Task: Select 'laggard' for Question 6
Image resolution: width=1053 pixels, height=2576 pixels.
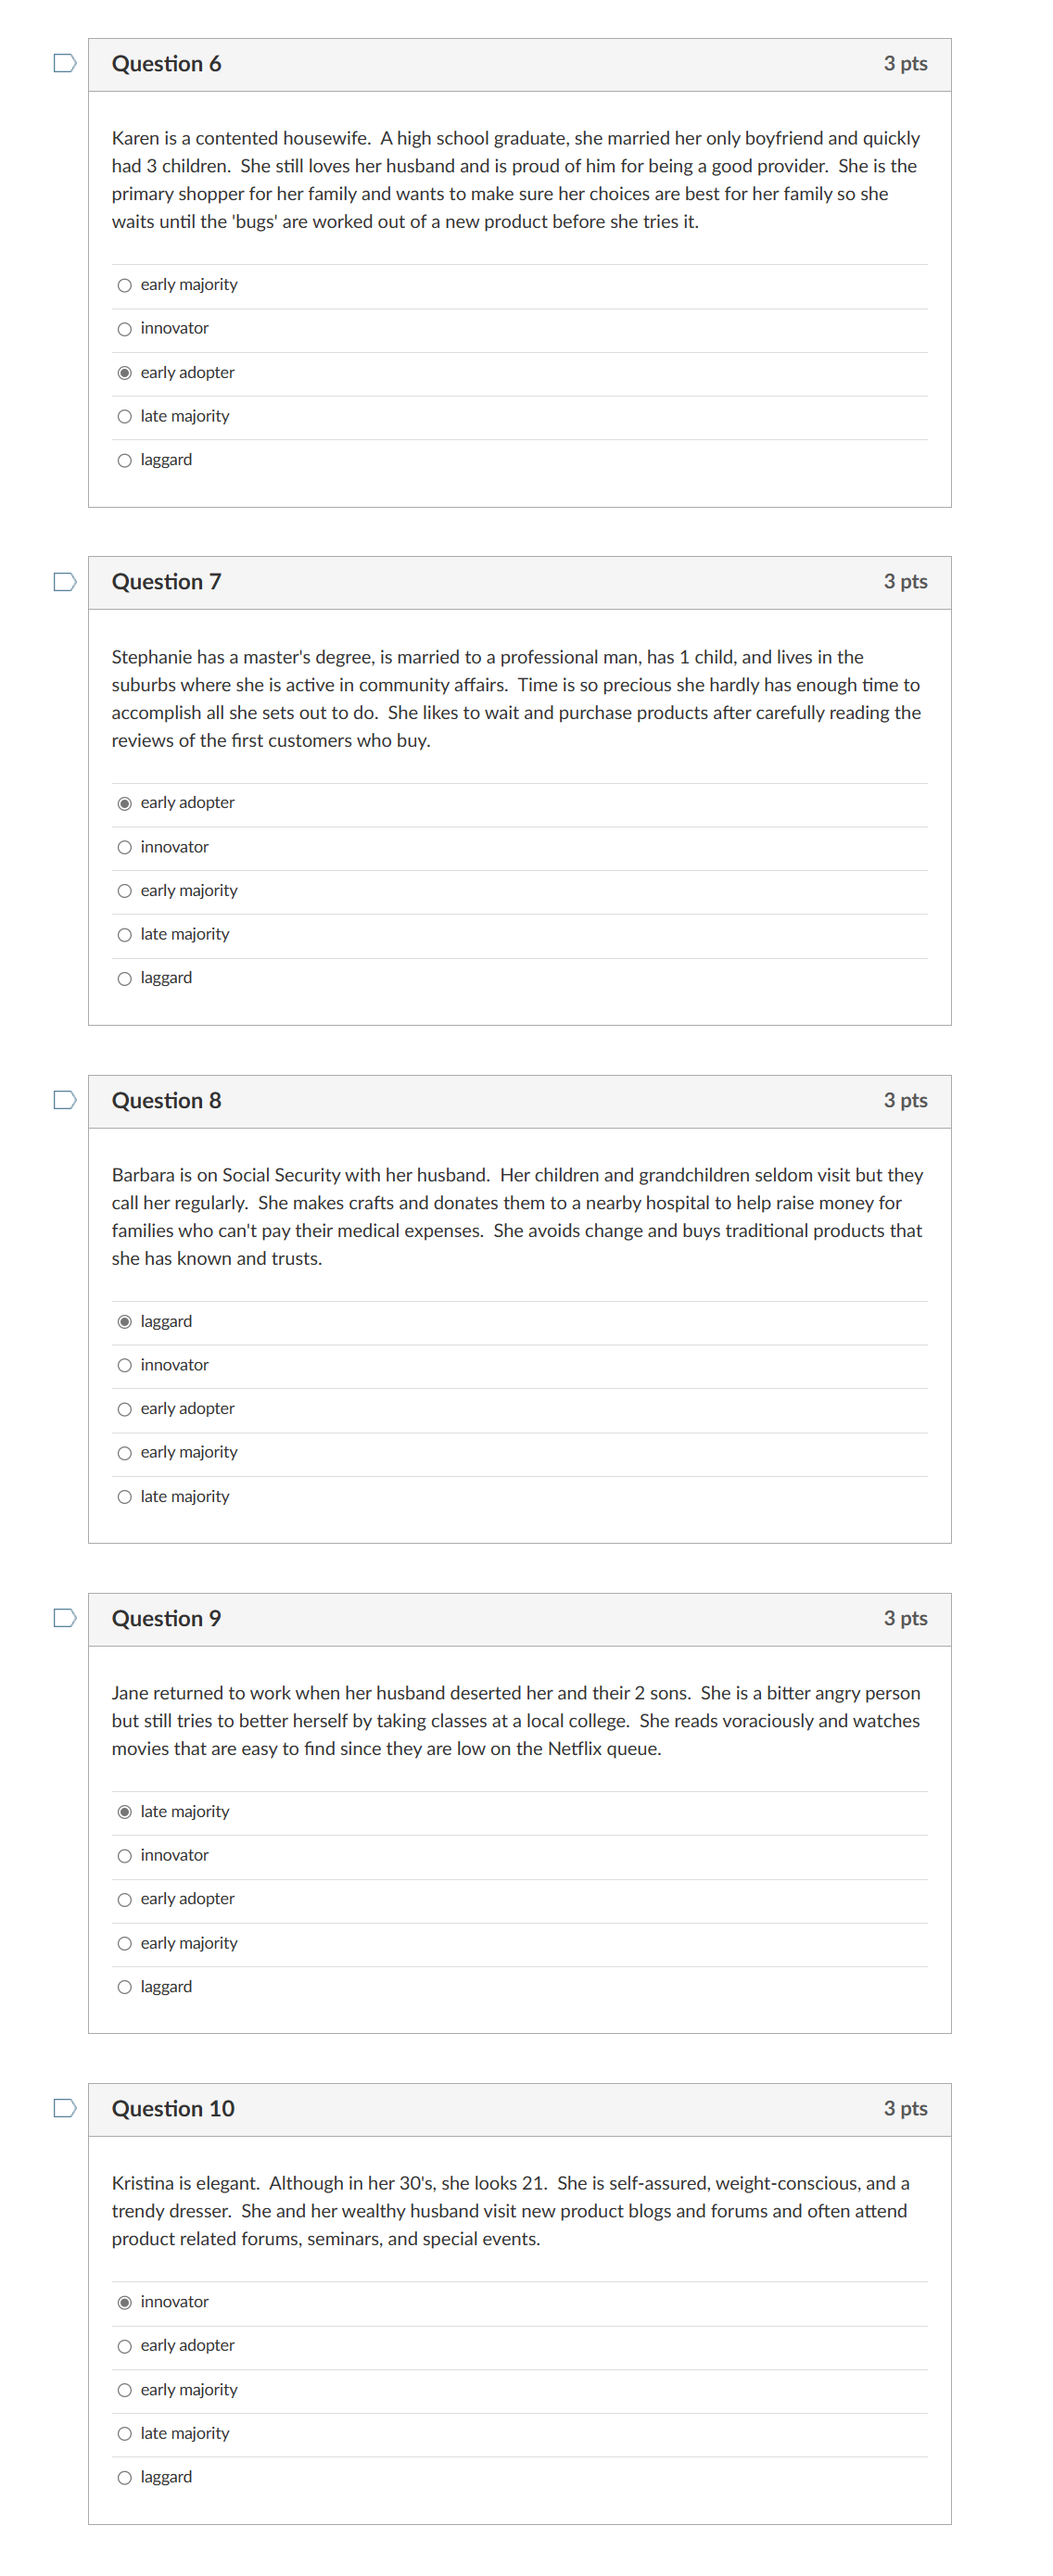Action: pyautogui.click(x=124, y=459)
